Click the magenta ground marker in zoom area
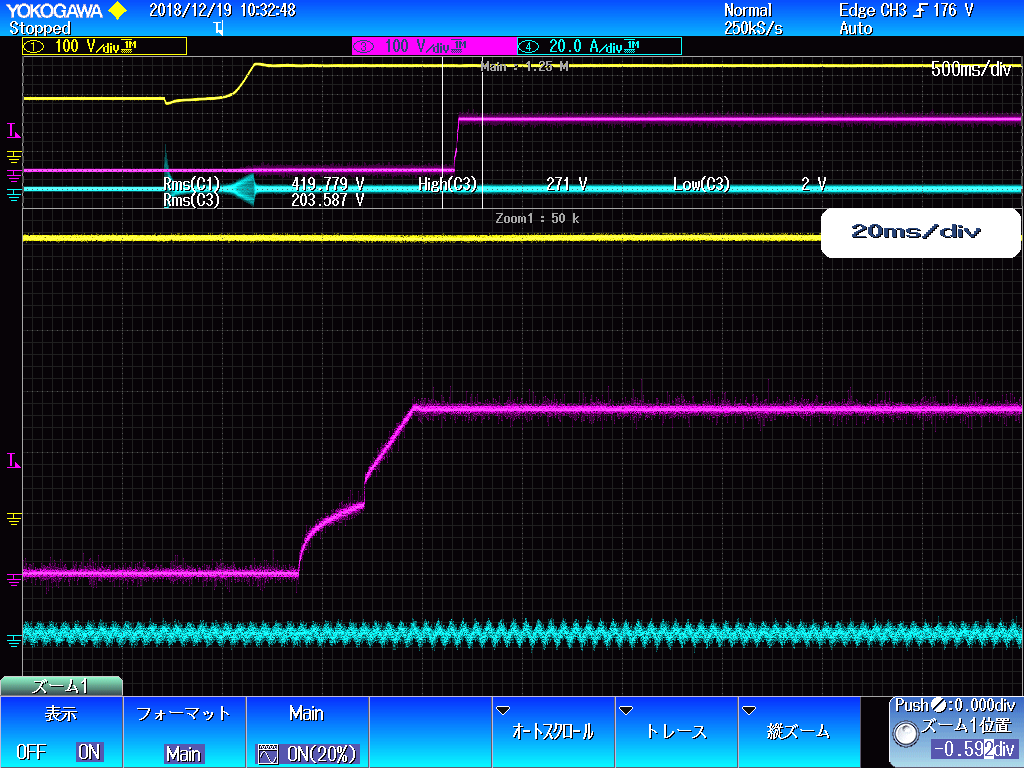The width and height of the screenshot is (1024, 768). [x=14, y=579]
